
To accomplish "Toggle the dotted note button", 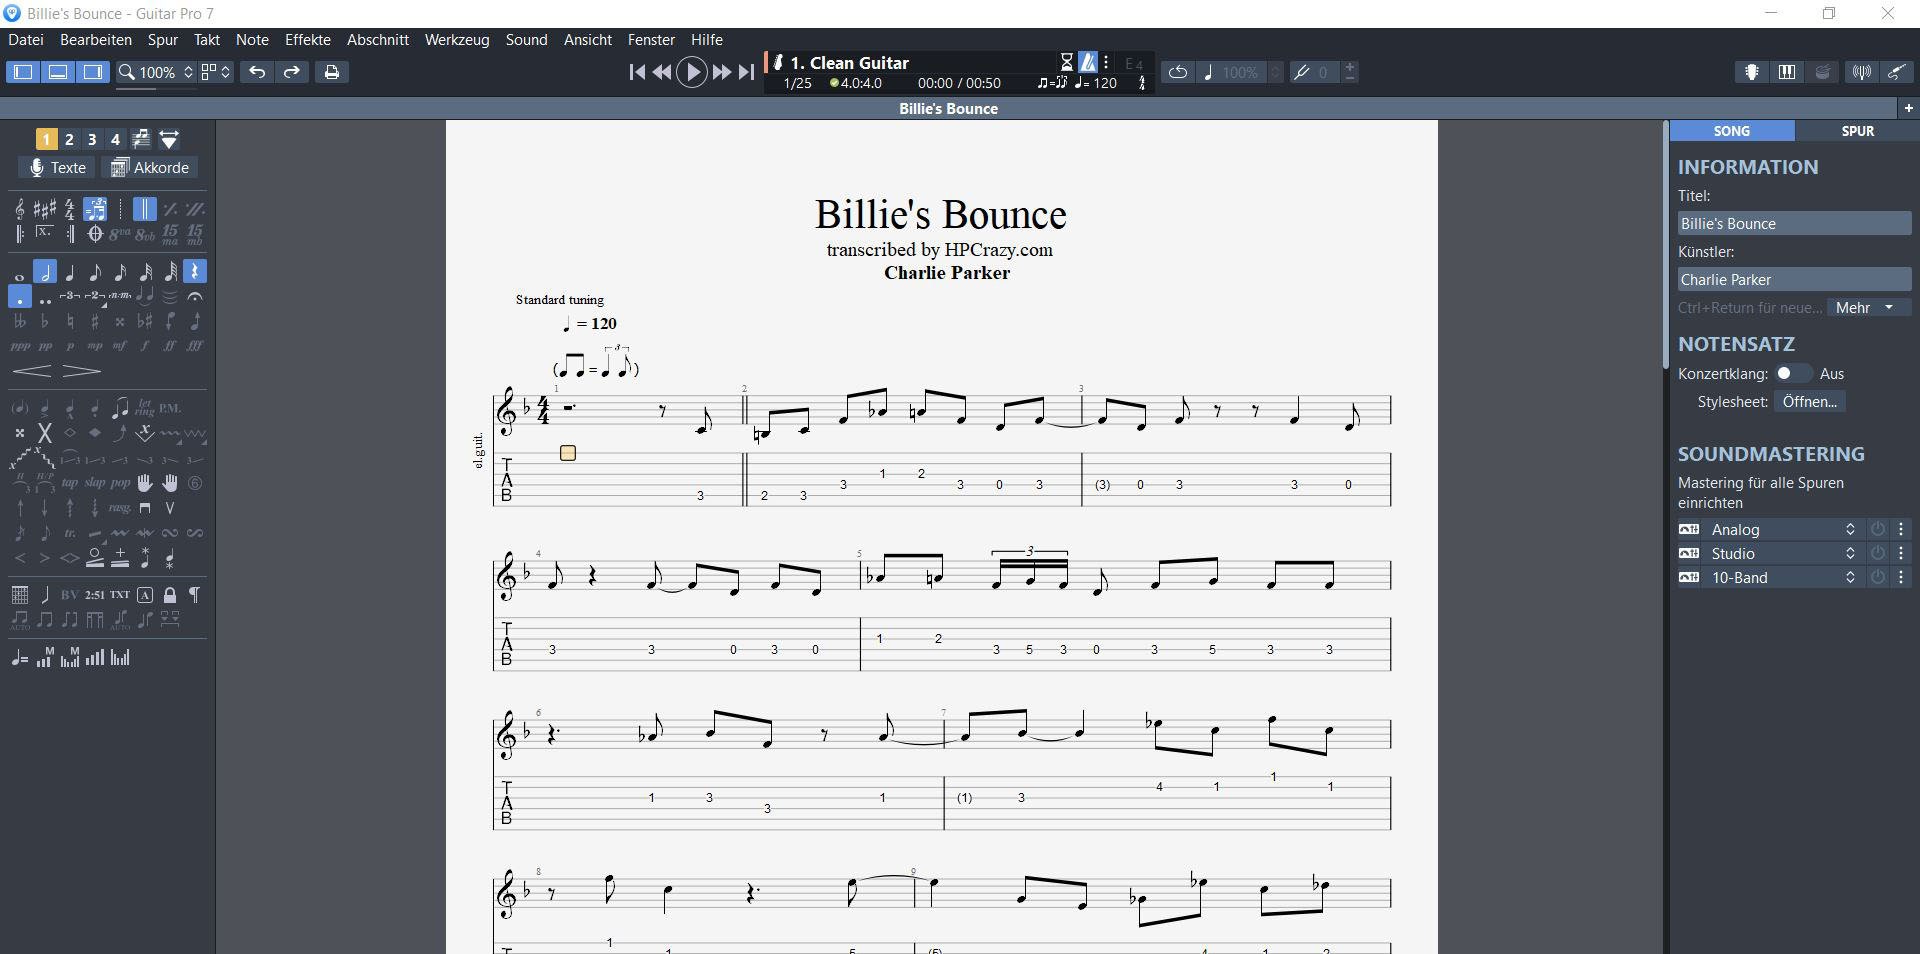I will pyautogui.click(x=20, y=297).
